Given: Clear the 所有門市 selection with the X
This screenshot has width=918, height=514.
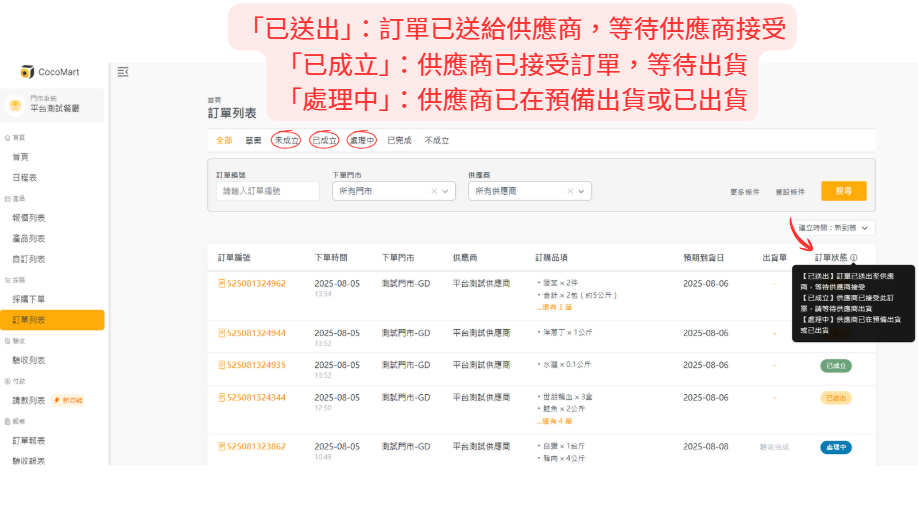Looking at the screenshot, I should click(x=434, y=191).
